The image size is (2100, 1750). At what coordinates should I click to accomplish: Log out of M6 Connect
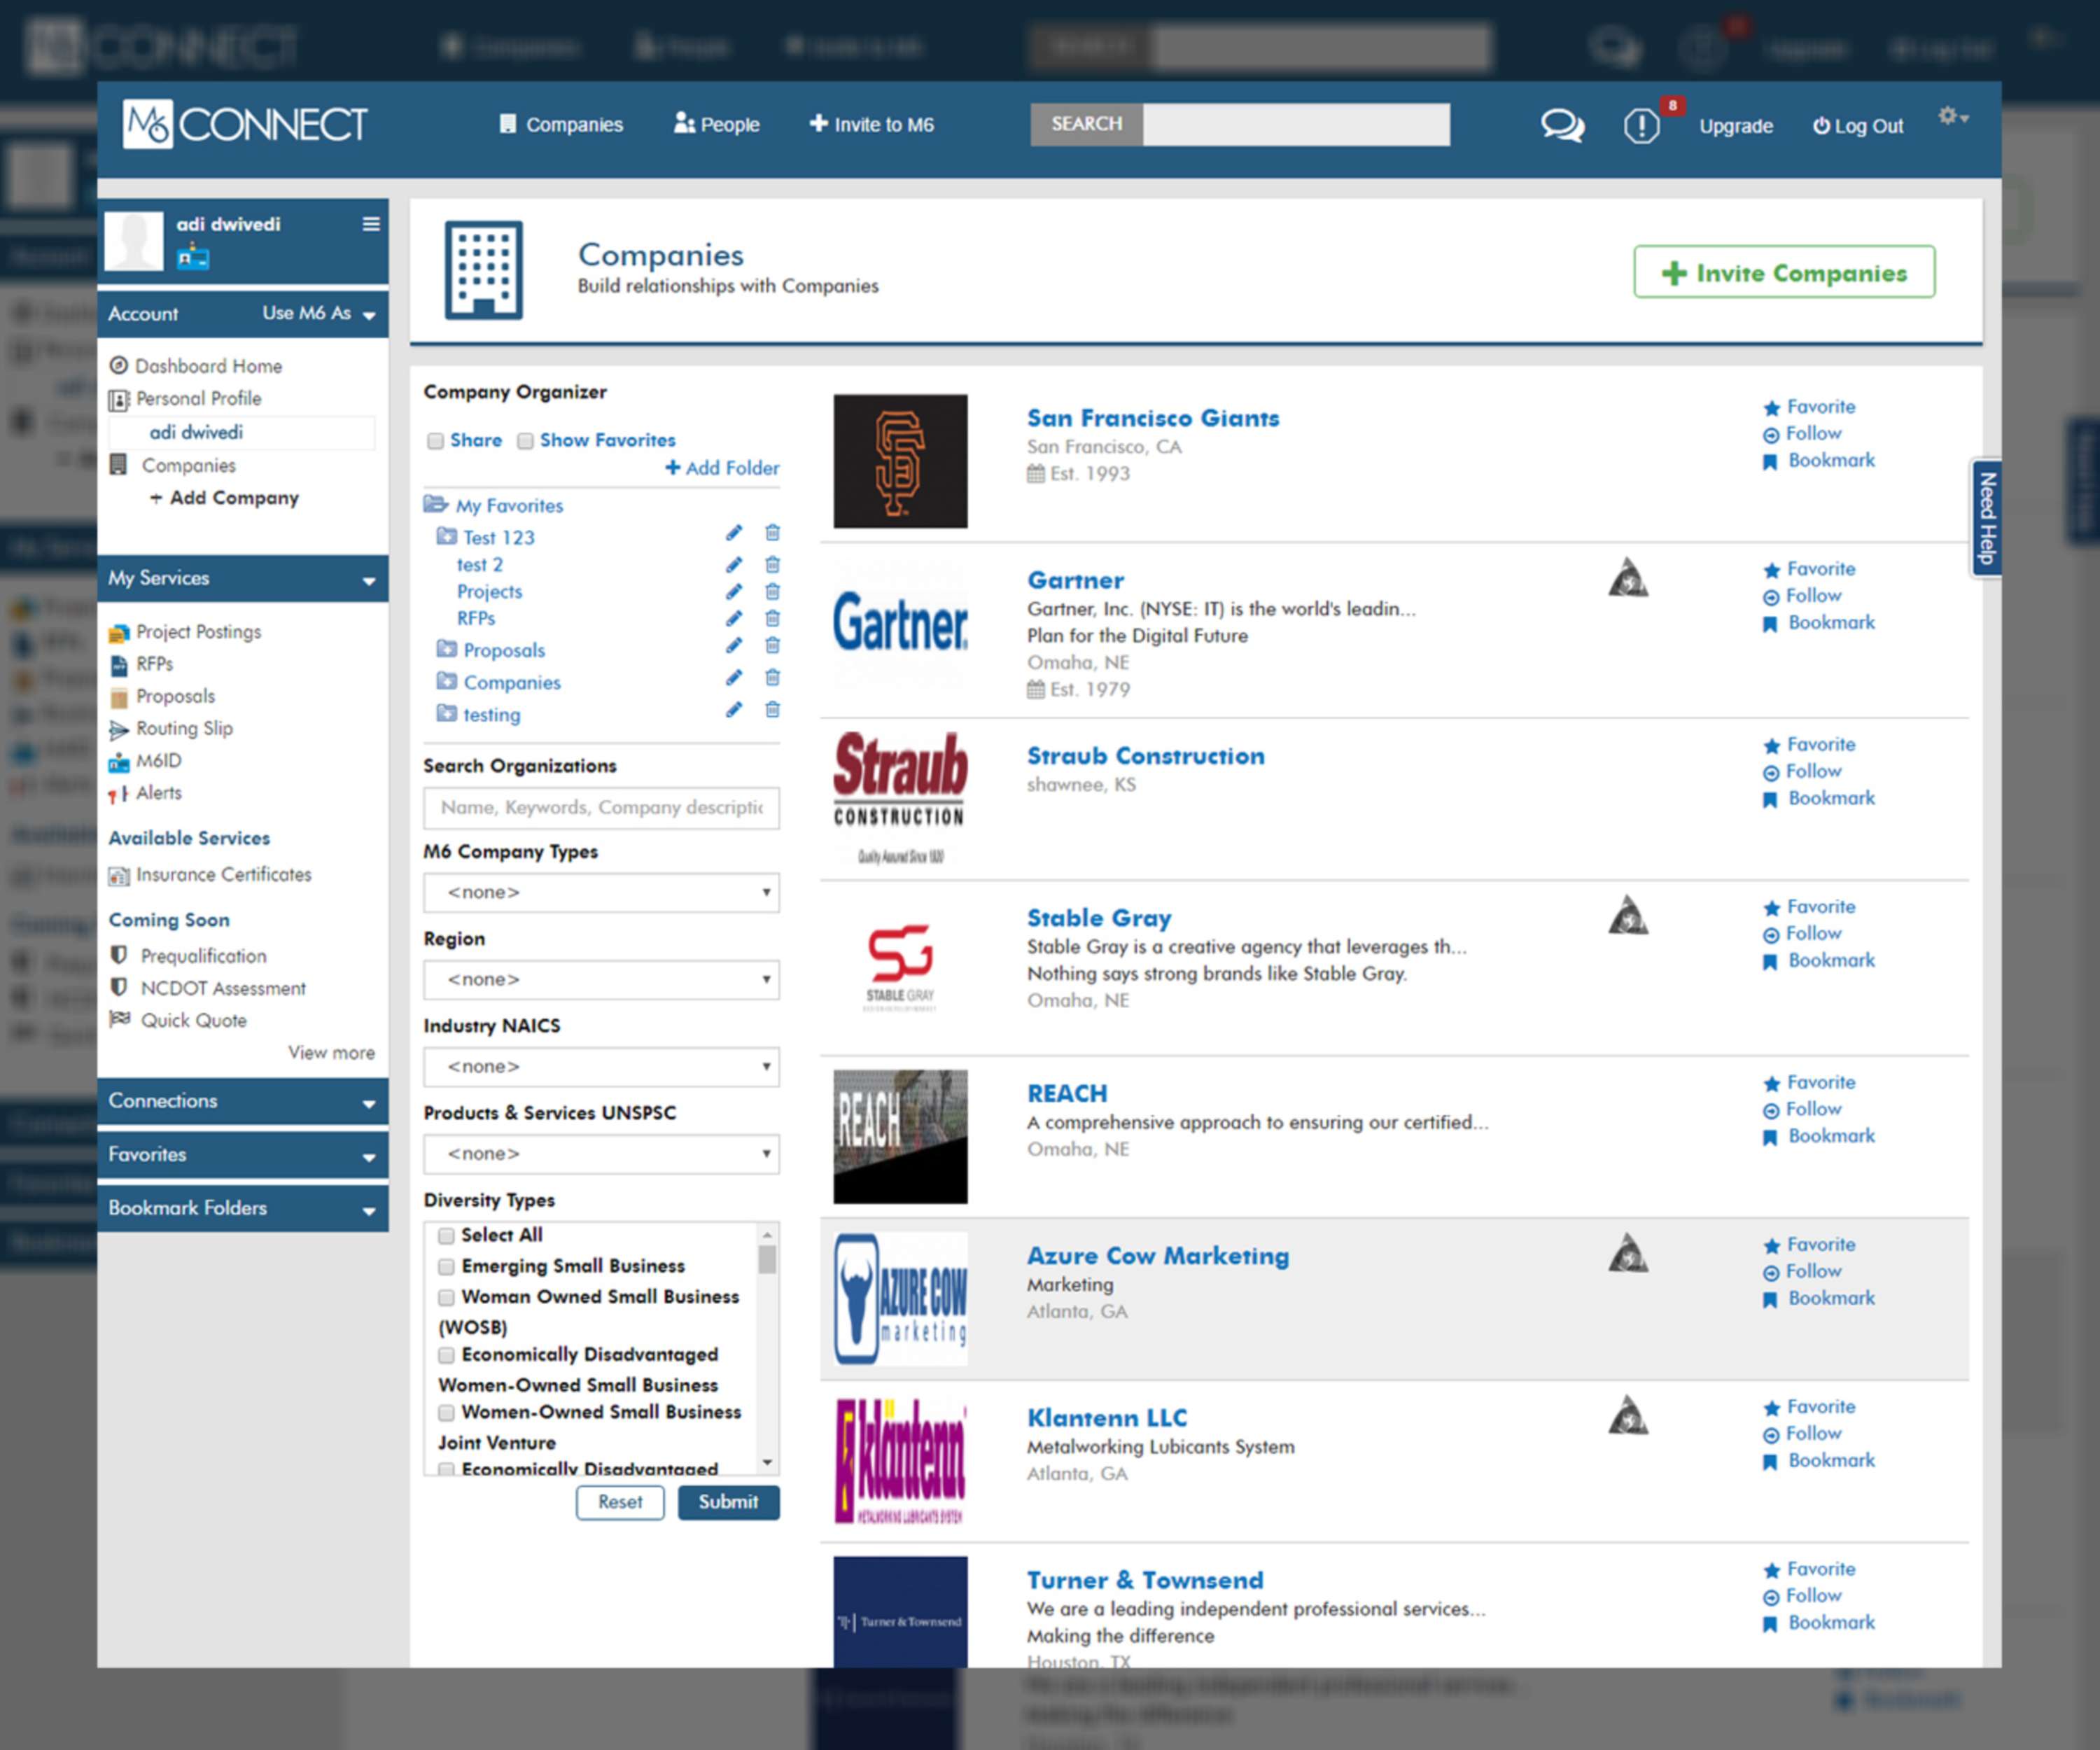pyautogui.click(x=1858, y=126)
